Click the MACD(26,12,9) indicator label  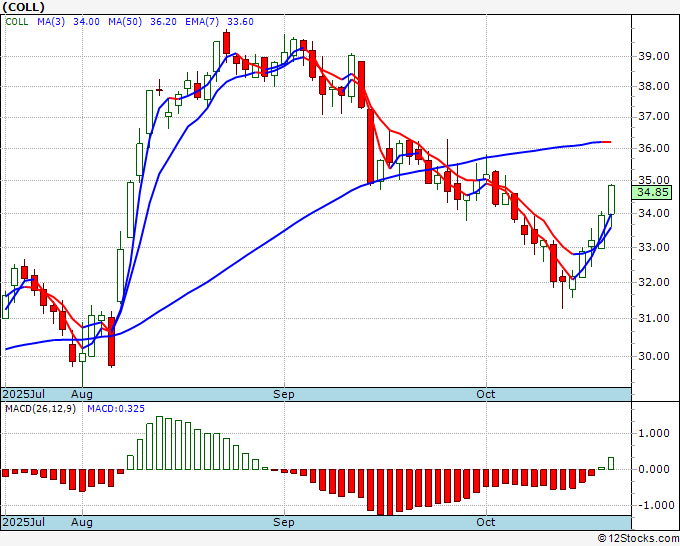click(x=40, y=409)
